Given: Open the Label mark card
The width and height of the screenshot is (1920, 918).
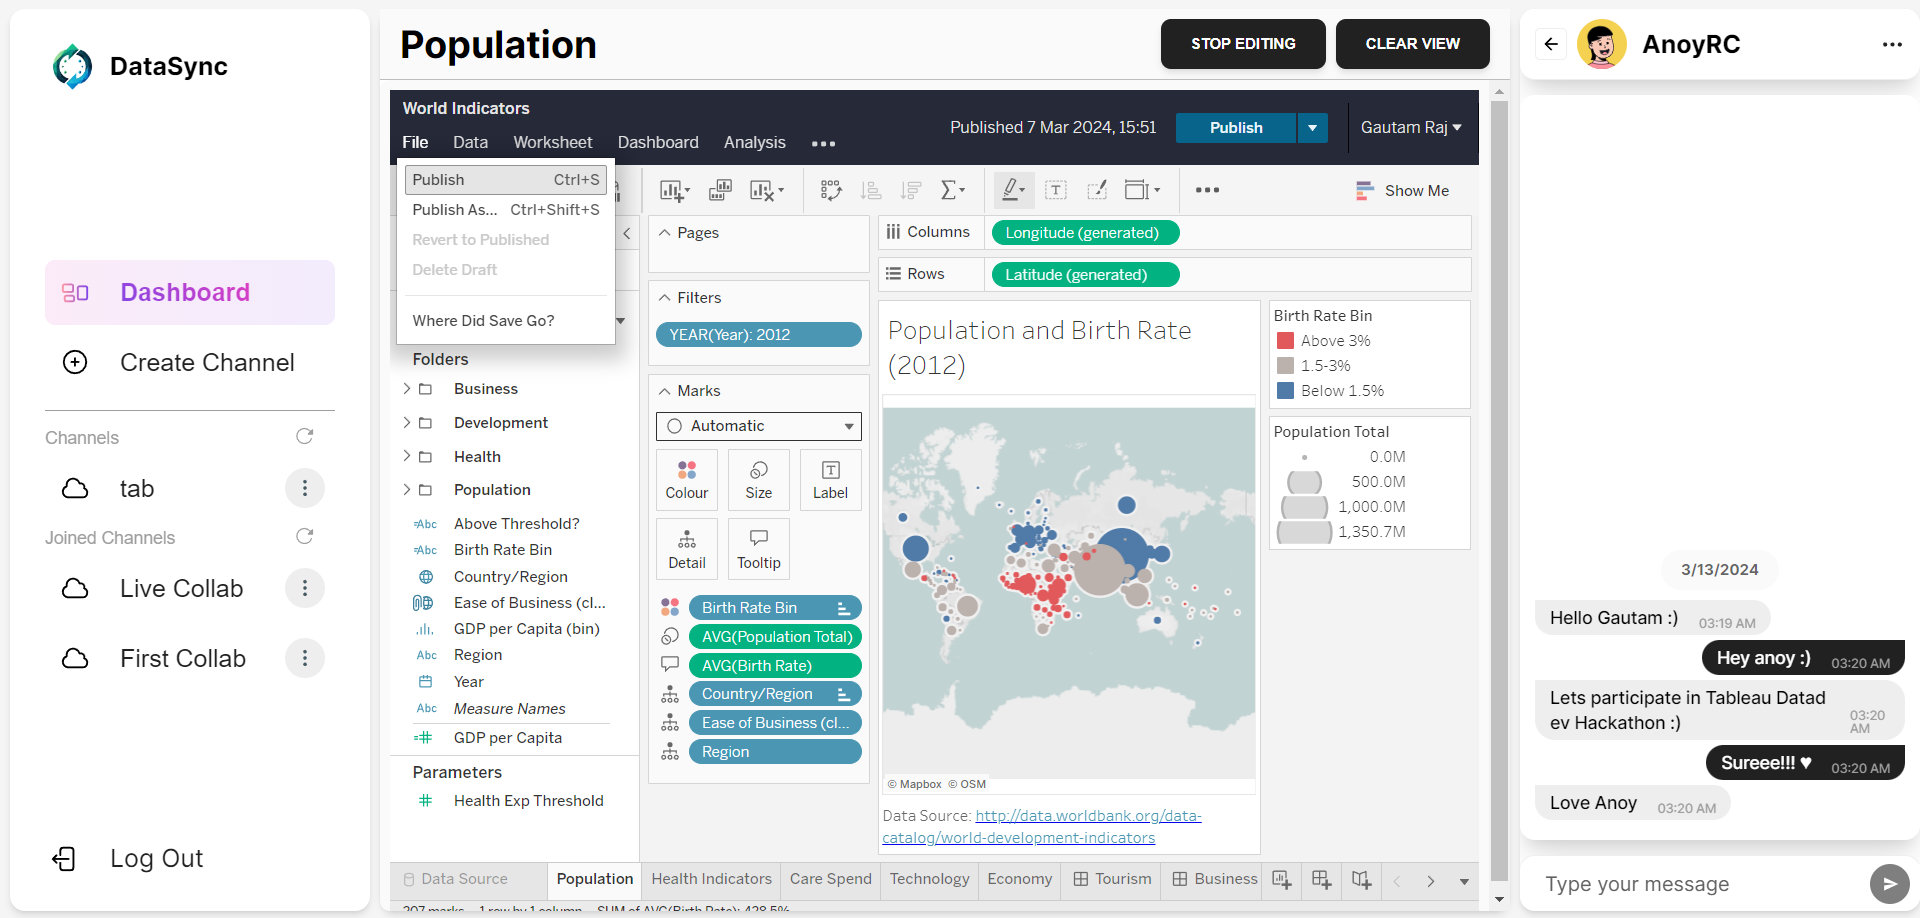Looking at the screenshot, I should (x=830, y=480).
